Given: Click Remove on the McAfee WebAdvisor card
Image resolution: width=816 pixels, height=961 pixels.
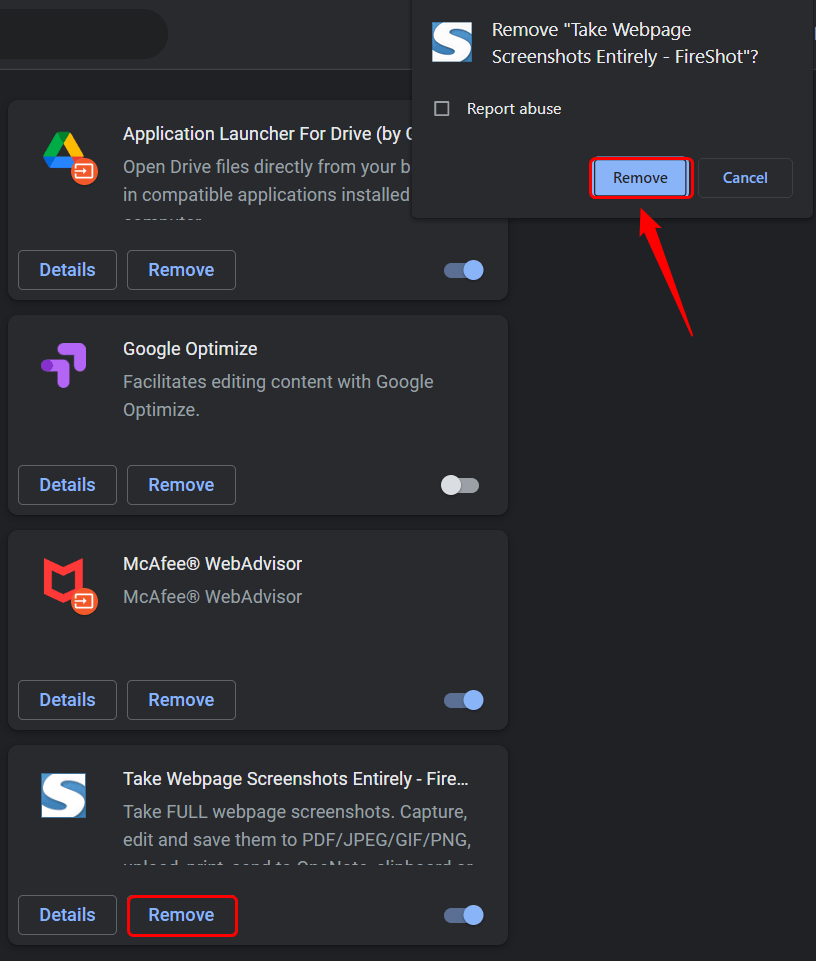Looking at the screenshot, I should click(x=181, y=700).
